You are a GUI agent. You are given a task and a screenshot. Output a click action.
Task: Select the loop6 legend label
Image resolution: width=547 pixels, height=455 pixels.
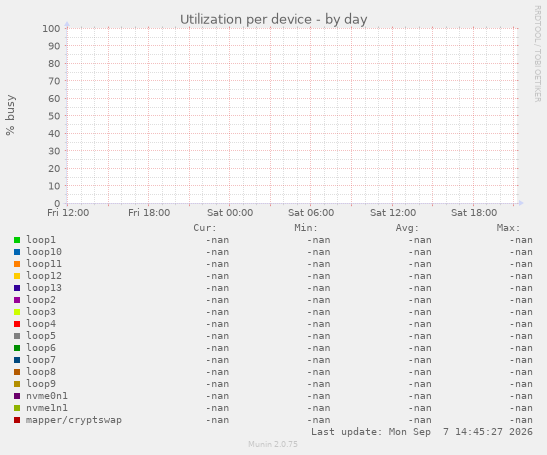tap(41, 348)
